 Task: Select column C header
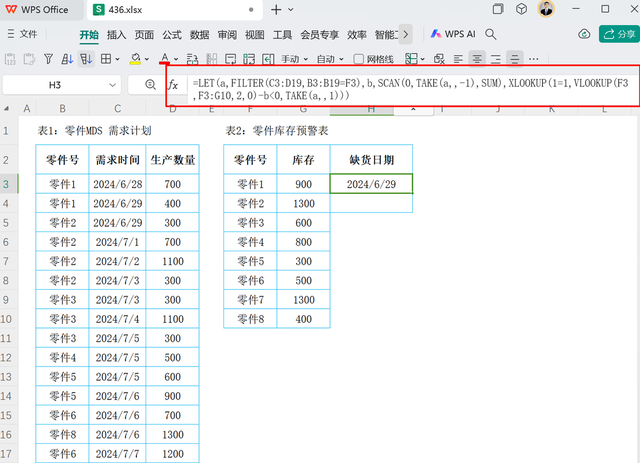(118, 109)
